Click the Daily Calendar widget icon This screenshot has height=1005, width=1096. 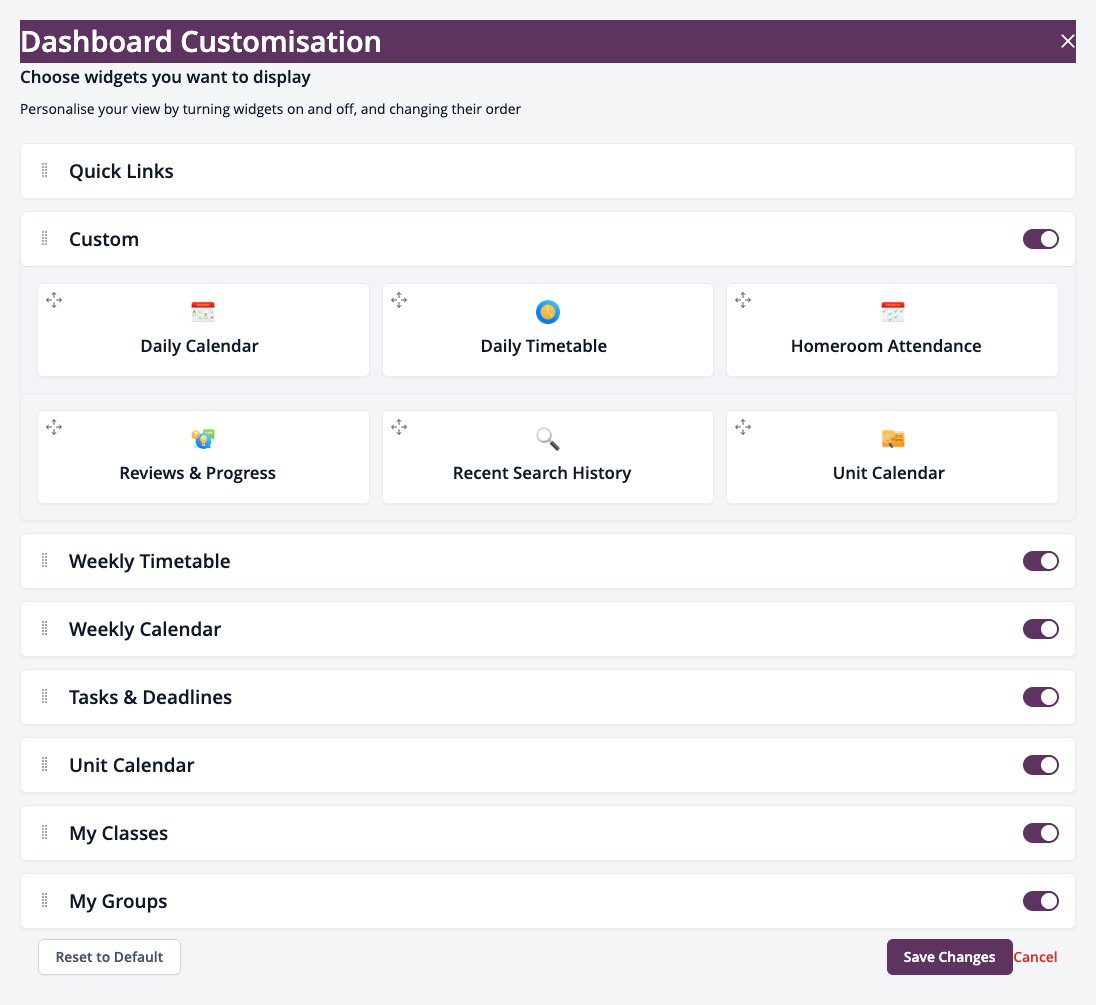coord(203,312)
